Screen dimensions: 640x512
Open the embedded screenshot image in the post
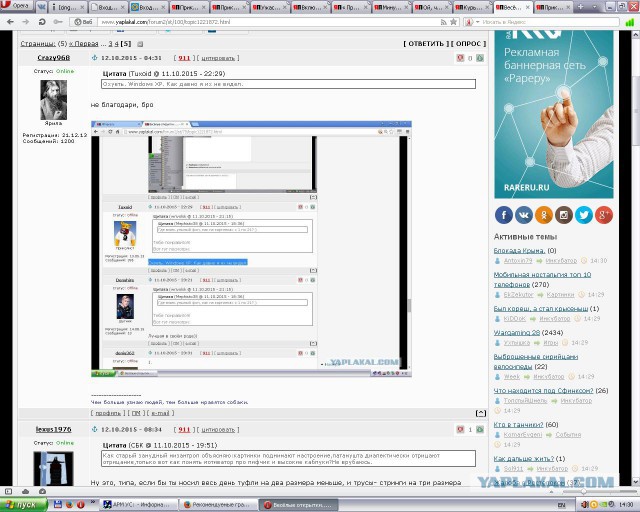tap(251, 248)
